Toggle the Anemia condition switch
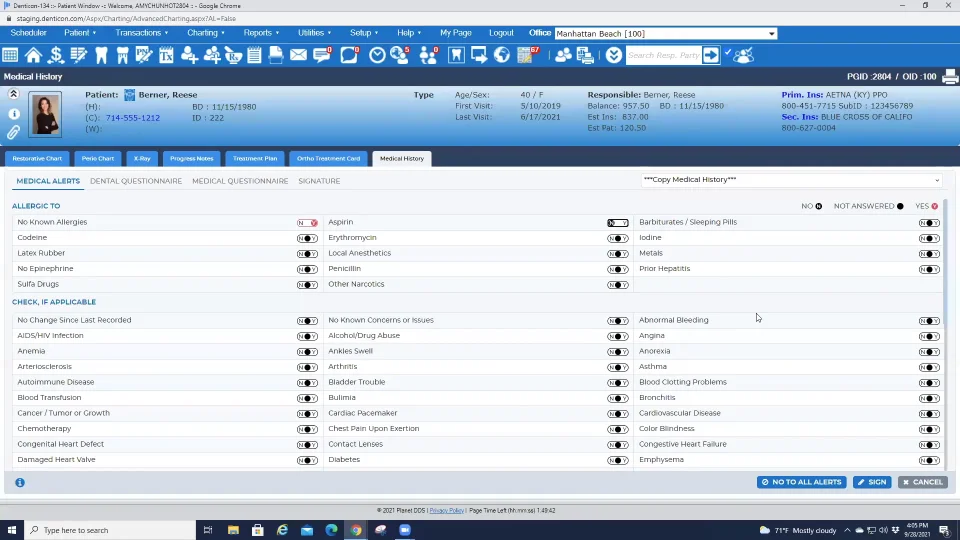The width and height of the screenshot is (960, 540). [x=307, y=352]
